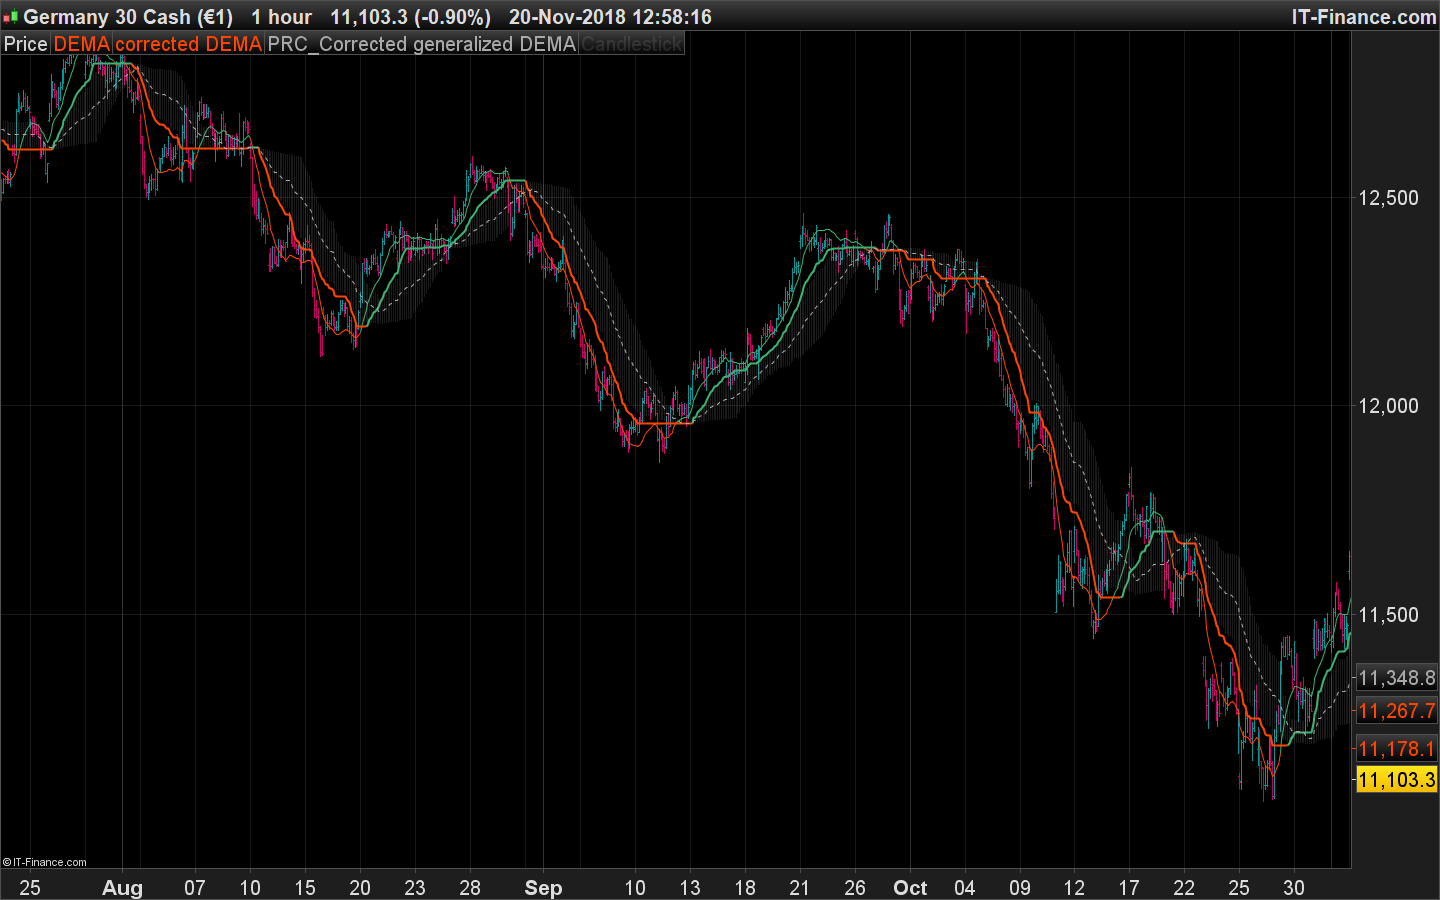
Task: Click the 09 date label on time axis
Action: pos(1020,888)
